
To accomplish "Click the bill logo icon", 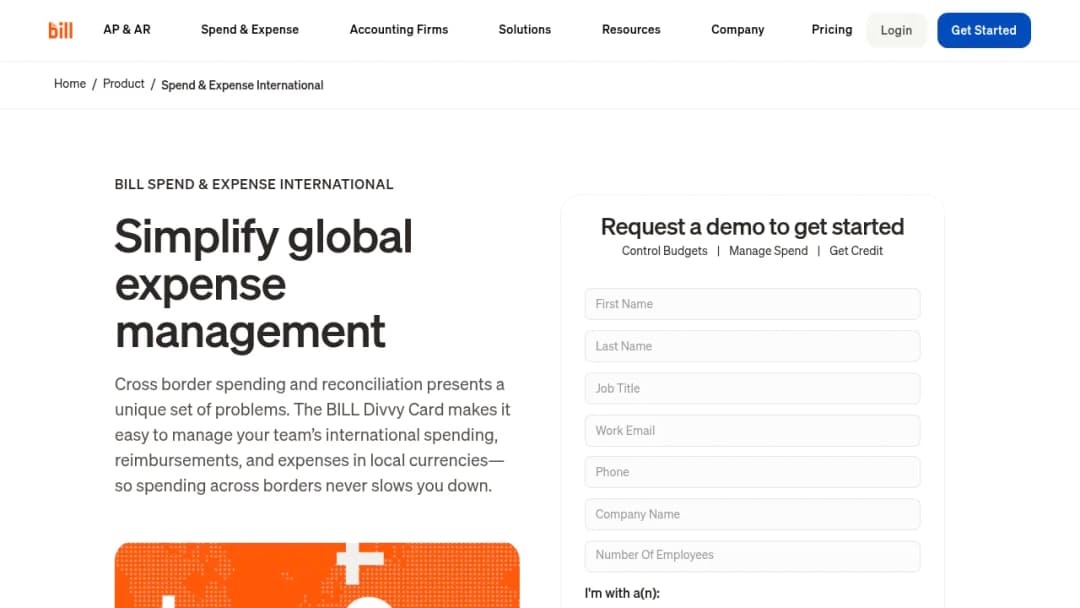I will [61, 30].
